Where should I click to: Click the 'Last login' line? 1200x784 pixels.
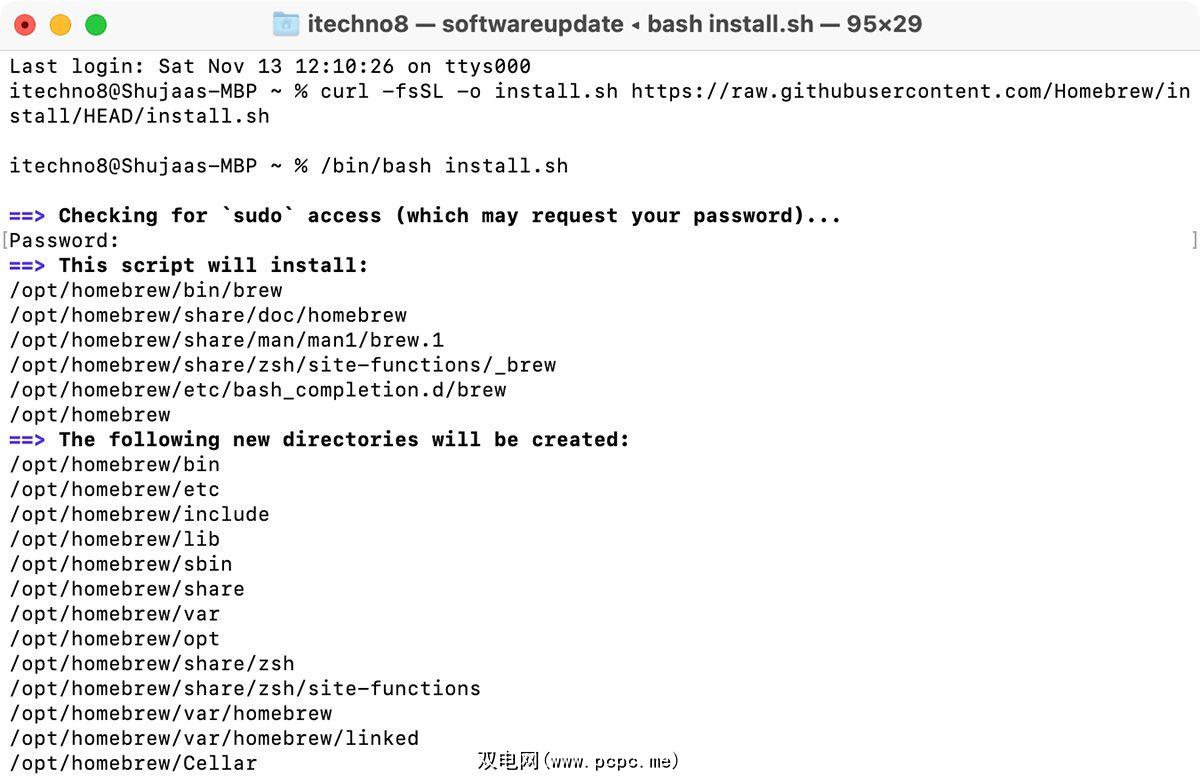[x=270, y=67]
